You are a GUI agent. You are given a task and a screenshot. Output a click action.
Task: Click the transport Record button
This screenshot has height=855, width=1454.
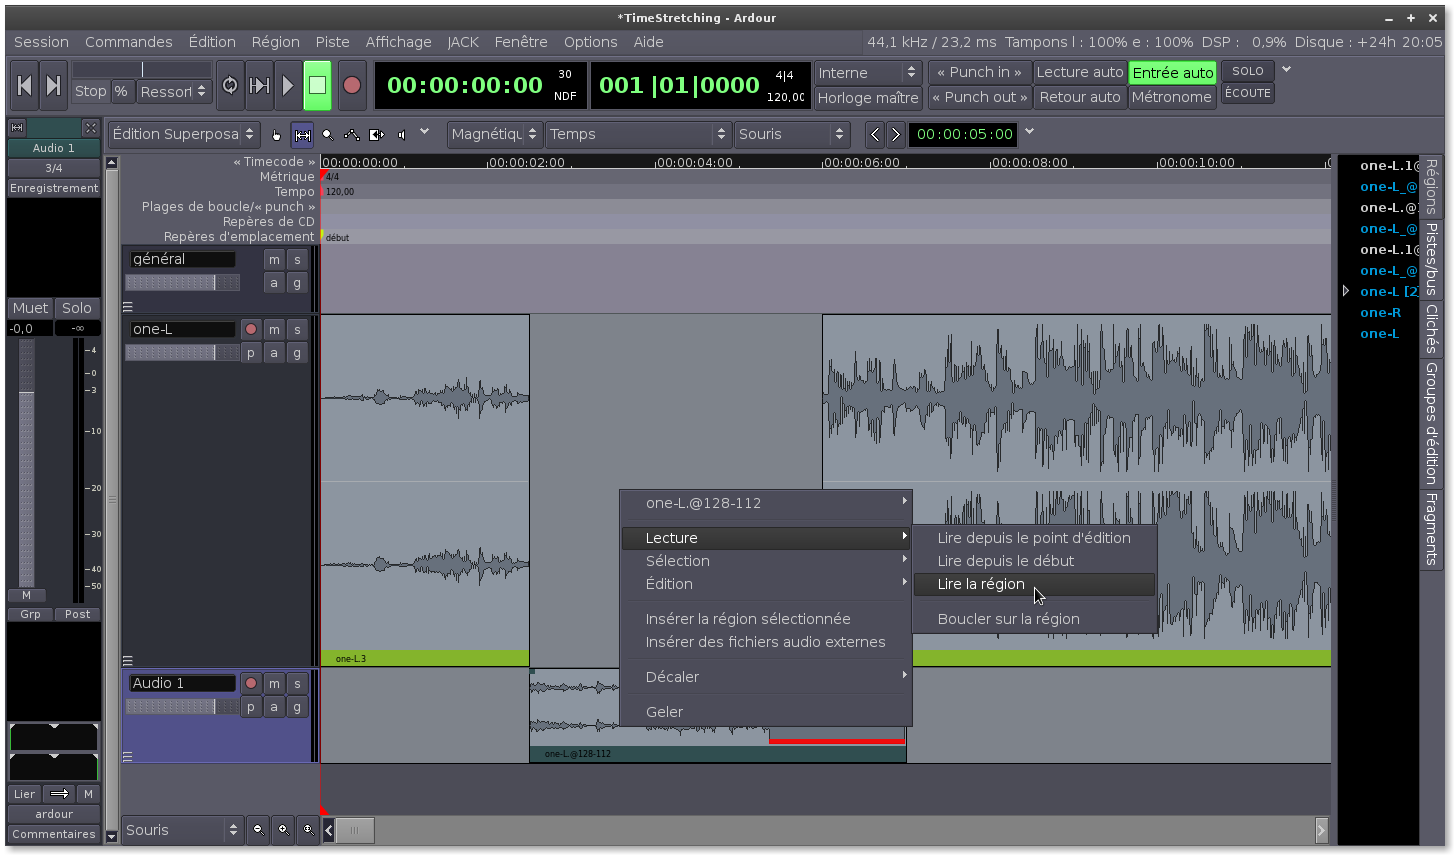(x=351, y=85)
